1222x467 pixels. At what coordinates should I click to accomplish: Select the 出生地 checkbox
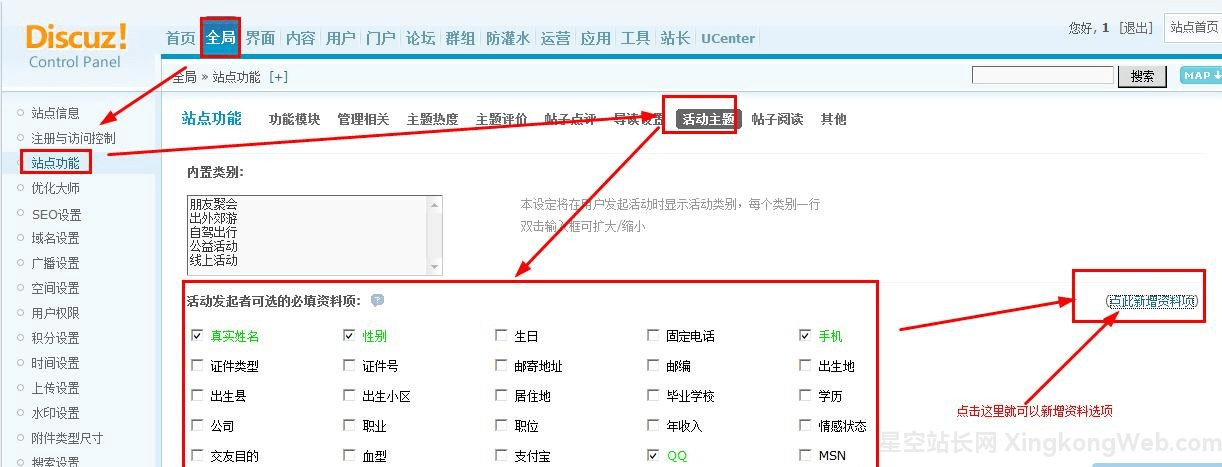coord(805,366)
